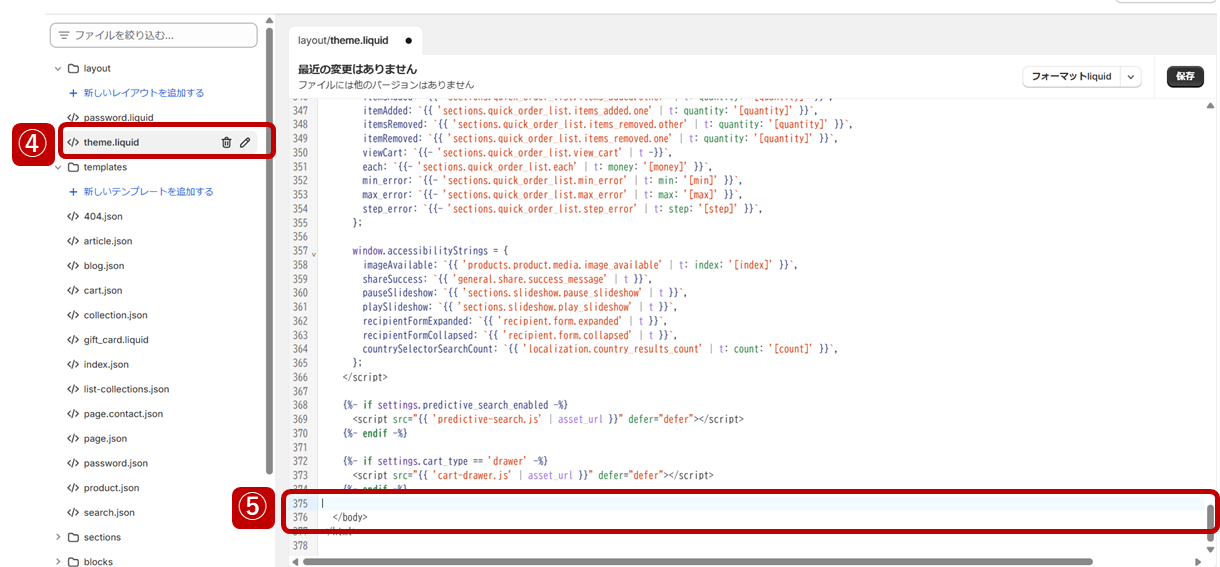Click the sections folder icon
1220x567 pixels.
click(73, 538)
